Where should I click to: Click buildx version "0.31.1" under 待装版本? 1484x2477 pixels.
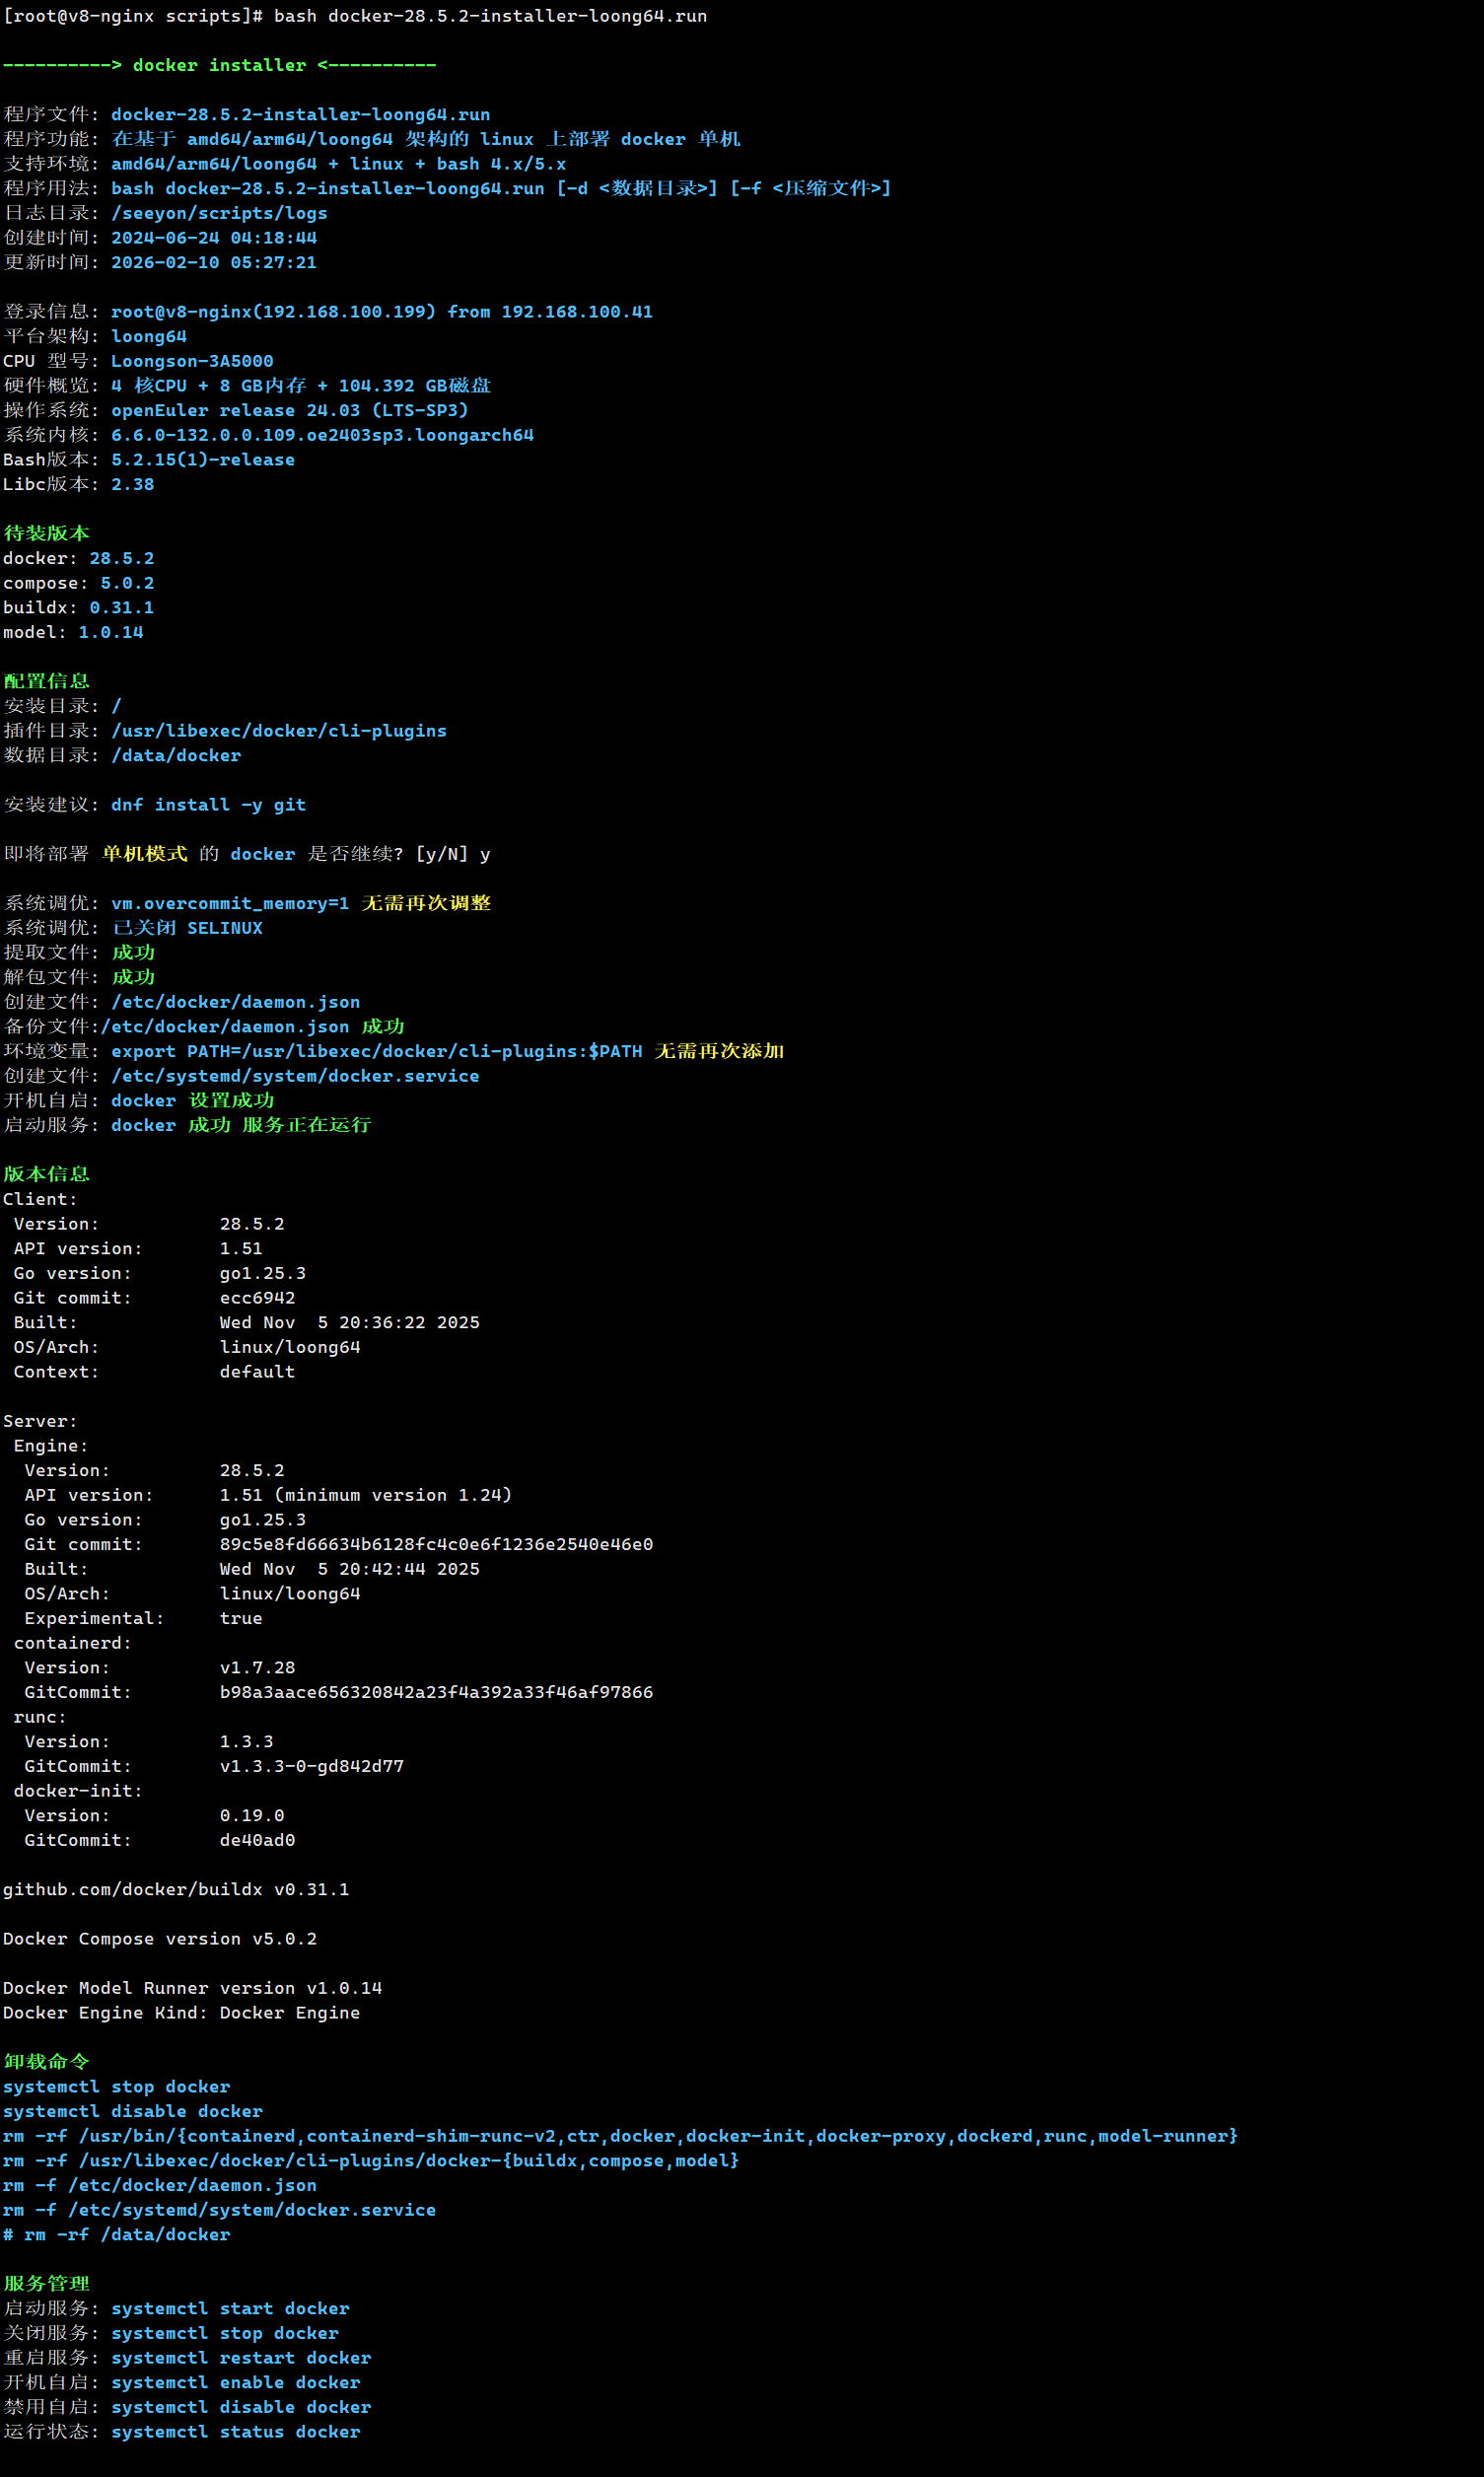[122, 608]
